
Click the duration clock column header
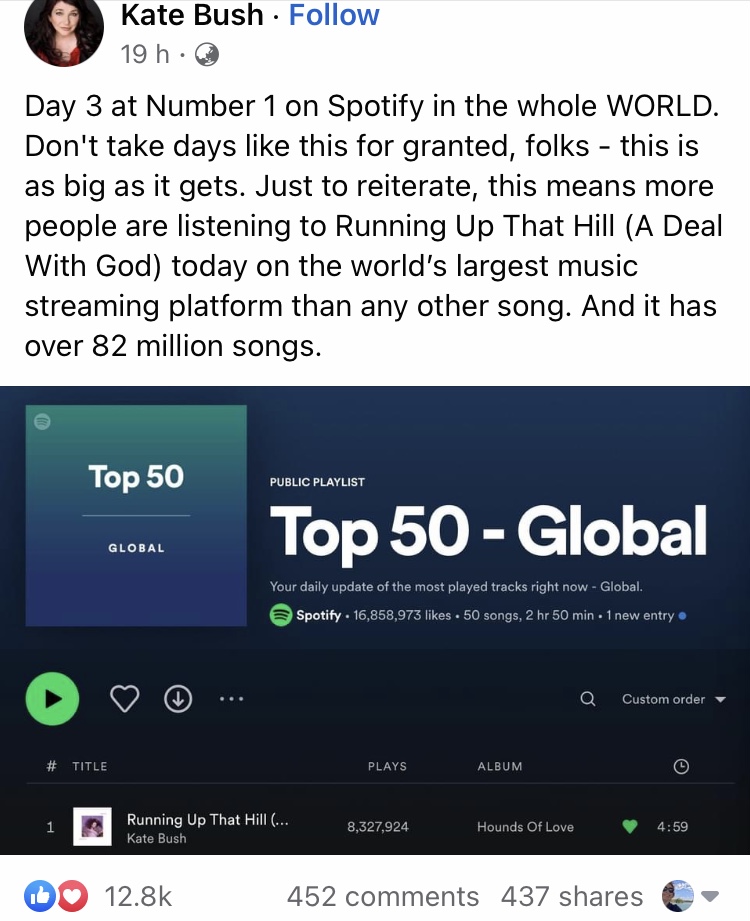click(x=681, y=766)
